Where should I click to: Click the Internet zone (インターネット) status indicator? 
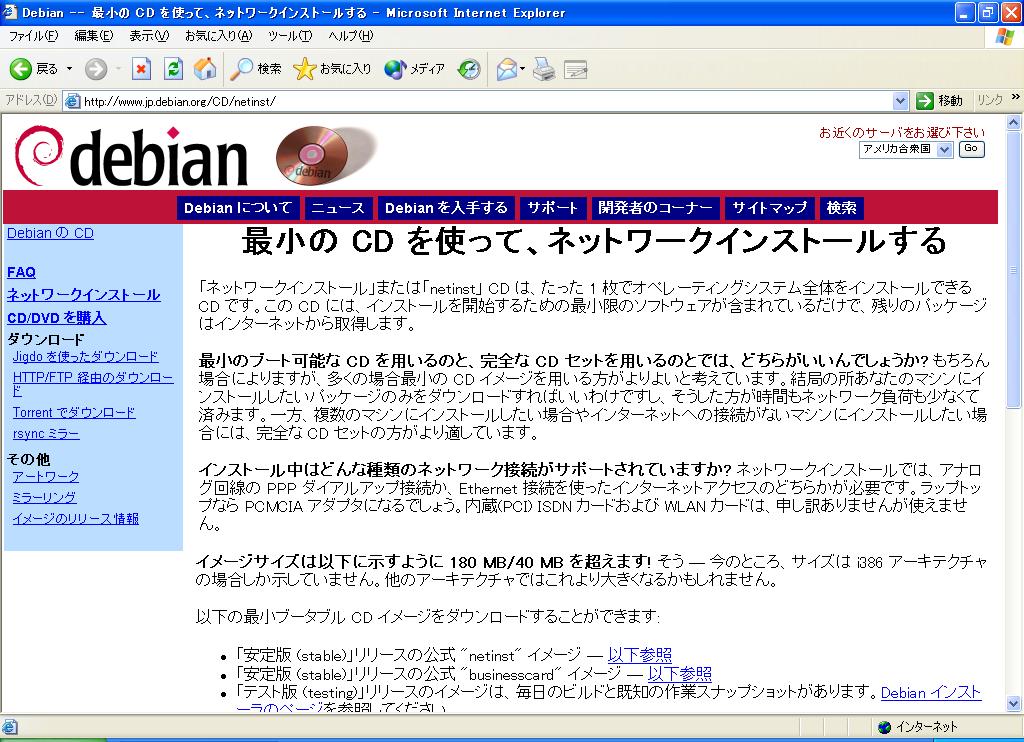pyautogui.click(x=918, y=727)
